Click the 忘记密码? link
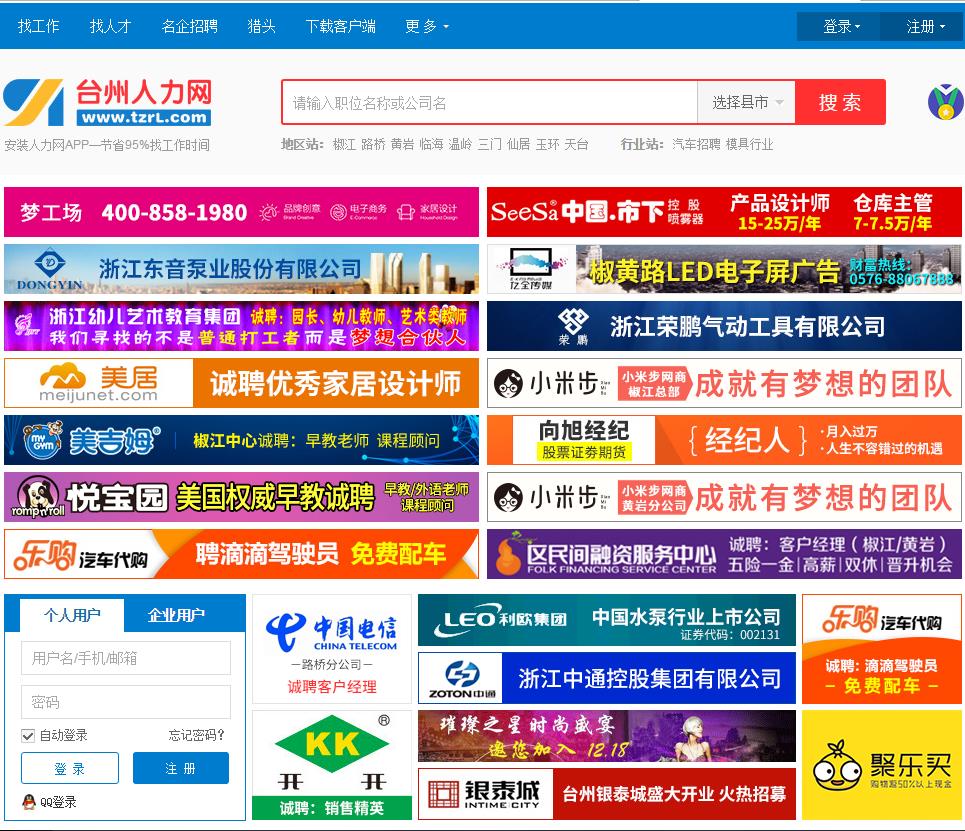The width and height of the screenshot is (965, 831). (x=196, y=735)
